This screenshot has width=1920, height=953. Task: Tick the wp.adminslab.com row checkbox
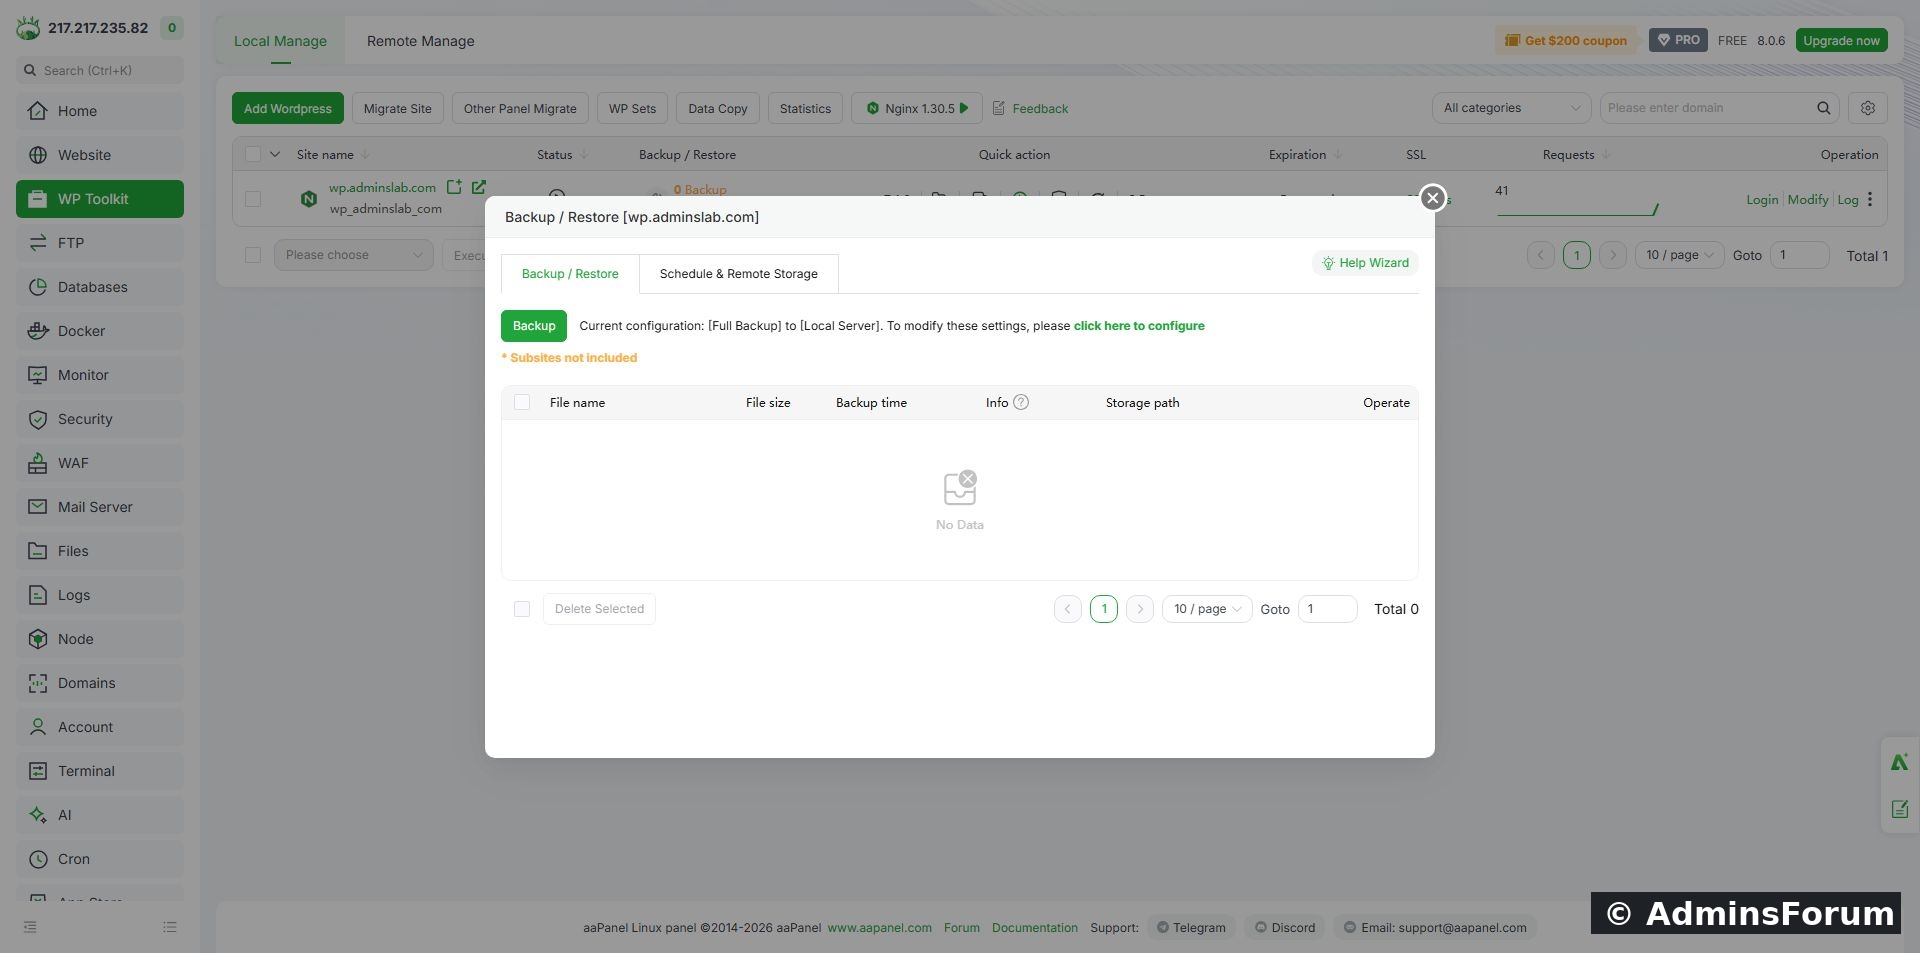pos(253,199)
